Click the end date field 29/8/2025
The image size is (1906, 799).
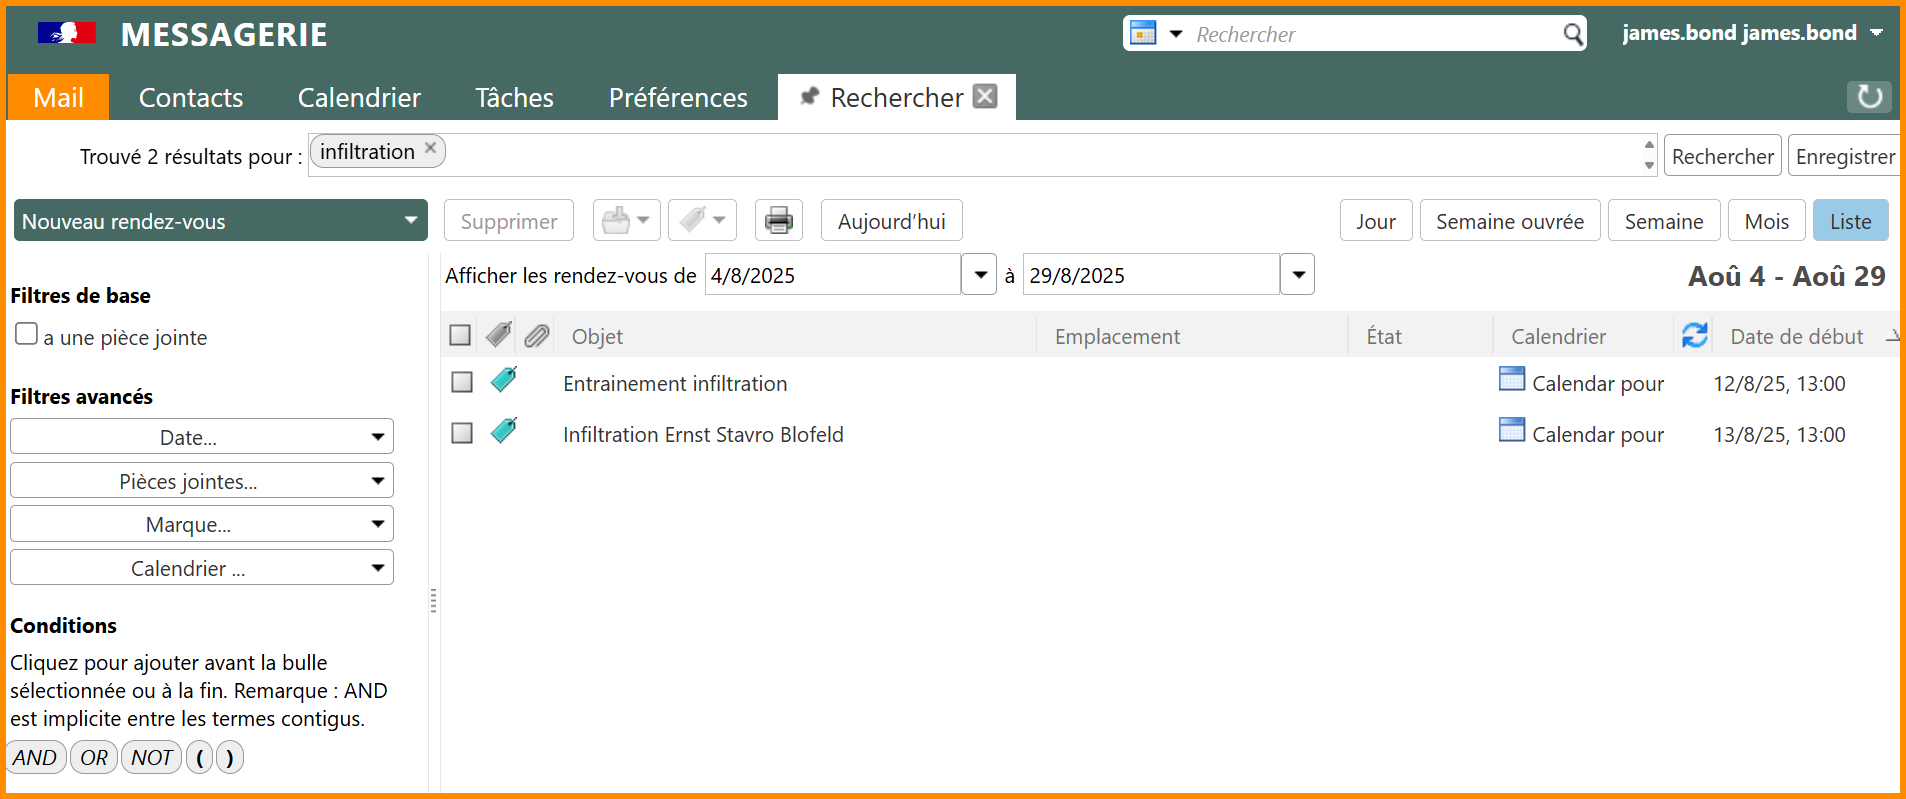tap(1149, 275)
